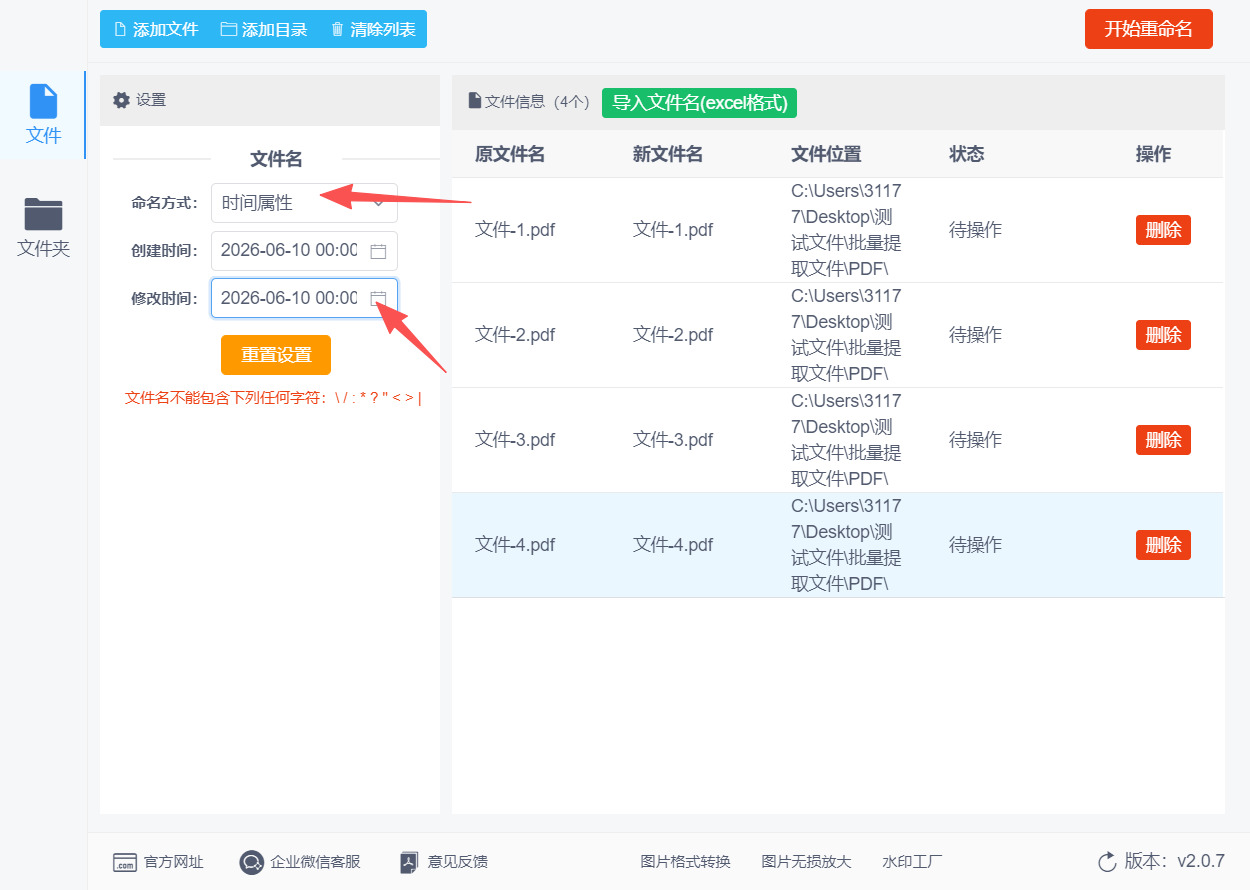Click the version refresh icon
The image size is (1250, 890).
[x=1107, y=861]
